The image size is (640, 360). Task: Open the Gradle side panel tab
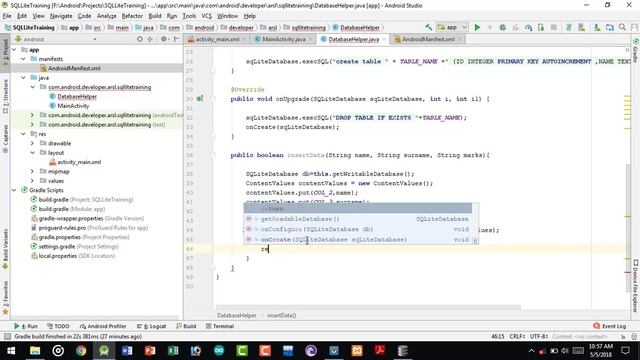click(636, 51)
